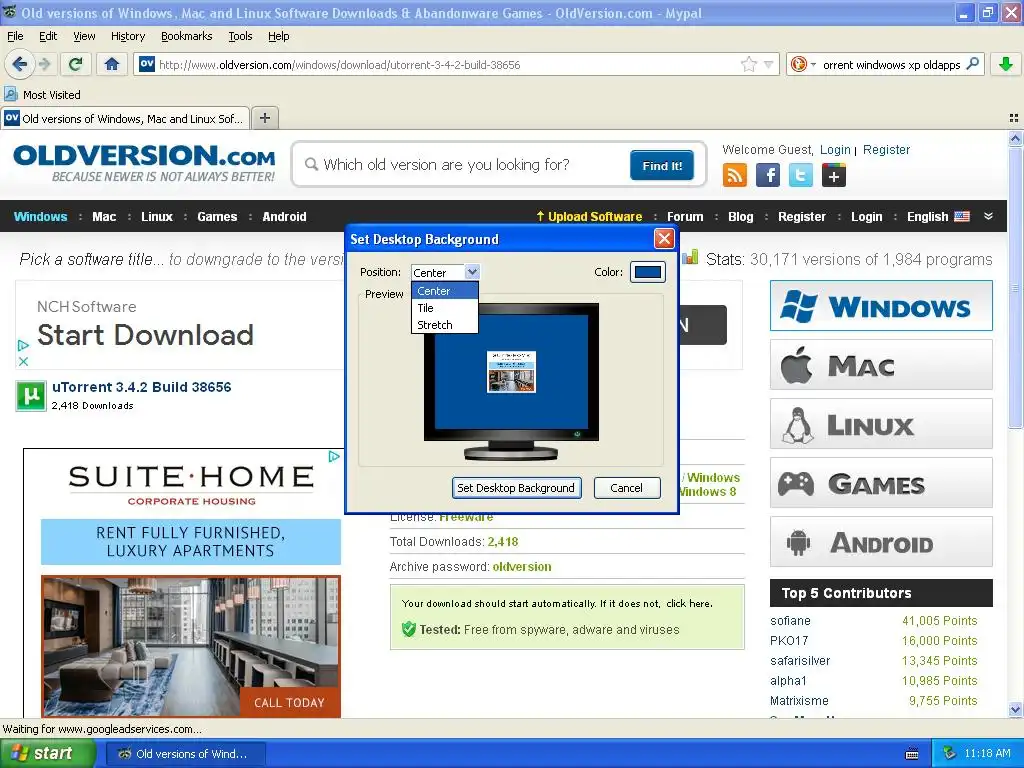The height and width of the screenshot is (768, 1024).
Task: Click the Upload Software link
Action: pos(590,217)
